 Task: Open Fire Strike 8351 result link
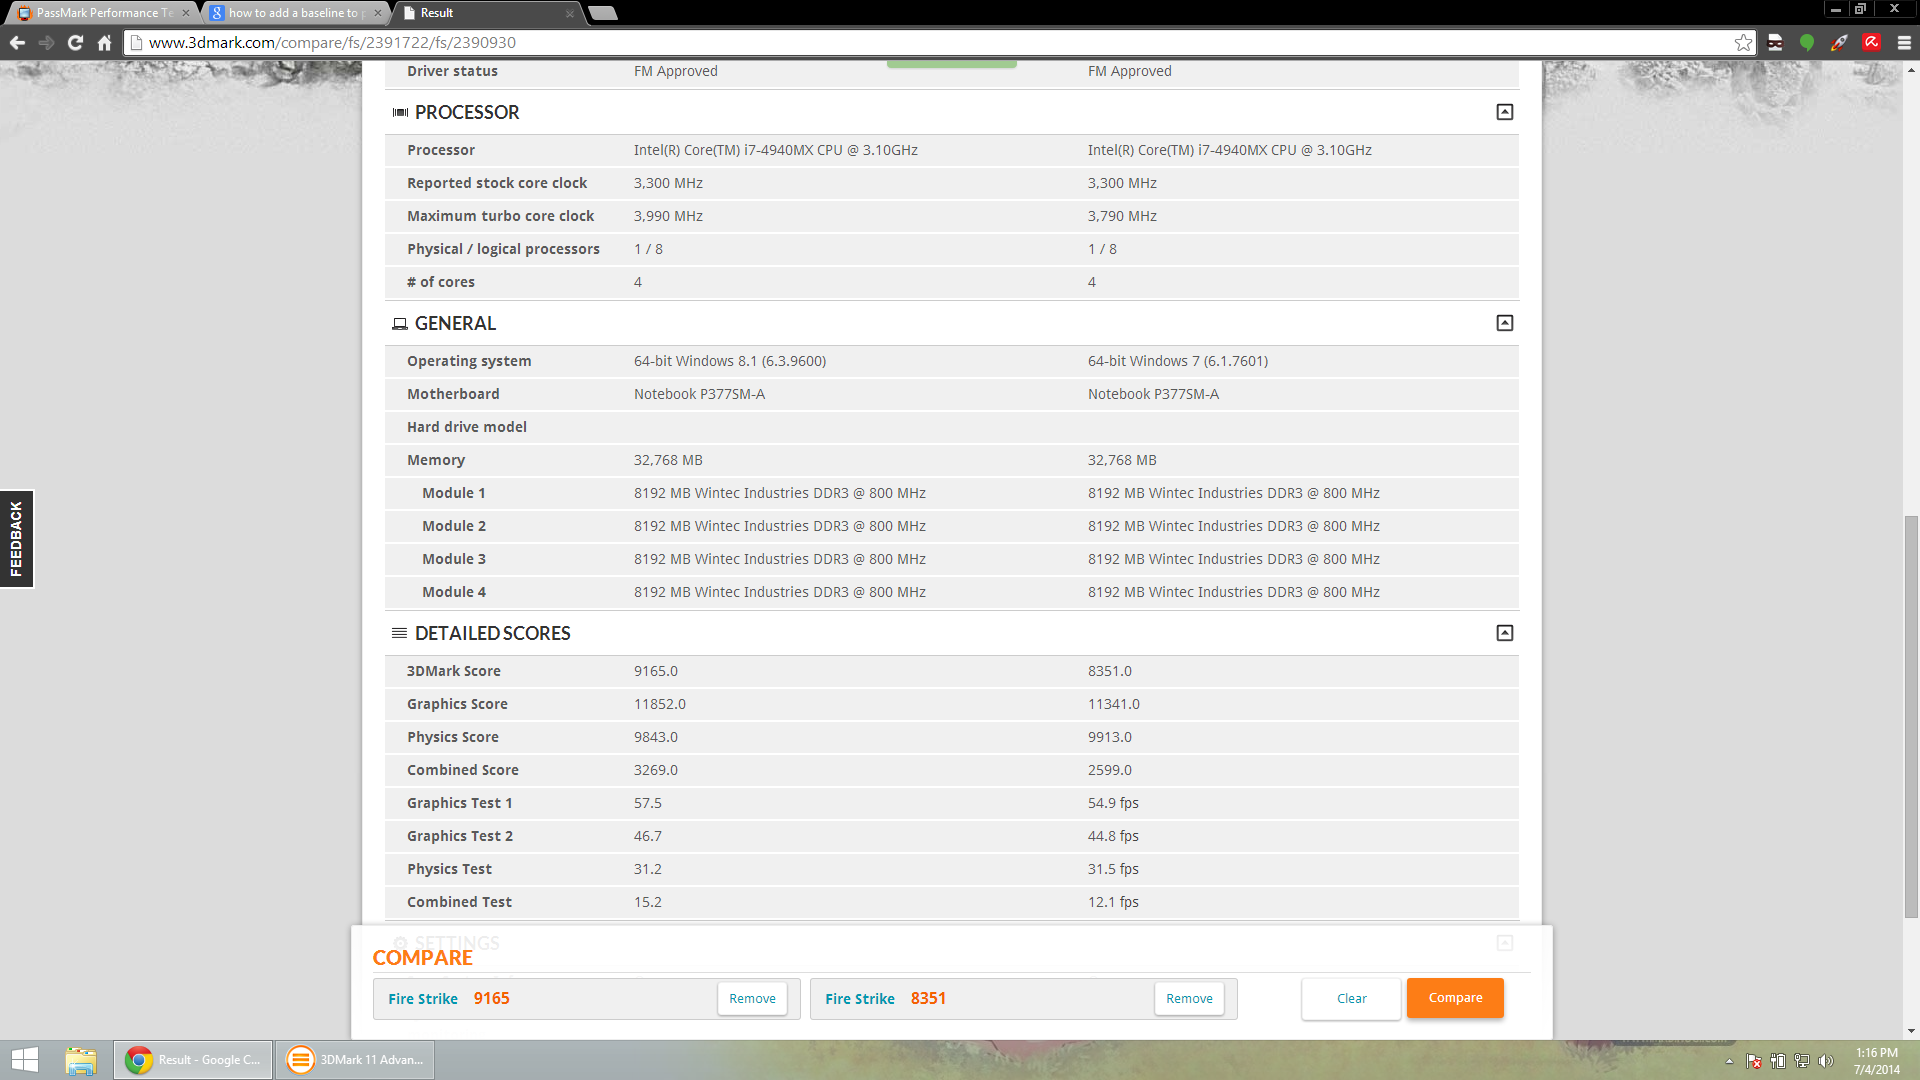coord(860,999)
